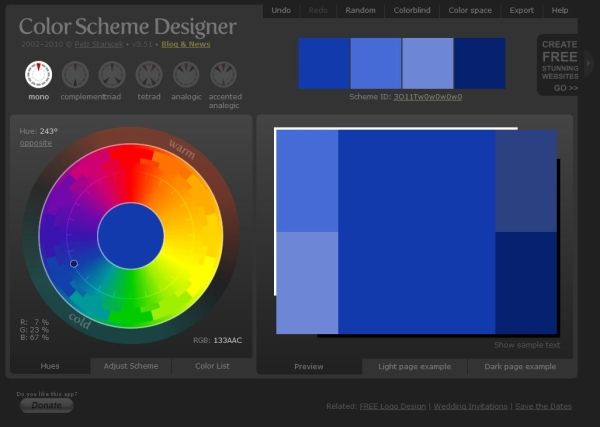
Task: Pick the analogic scheme icon
Action: (186, 75)
